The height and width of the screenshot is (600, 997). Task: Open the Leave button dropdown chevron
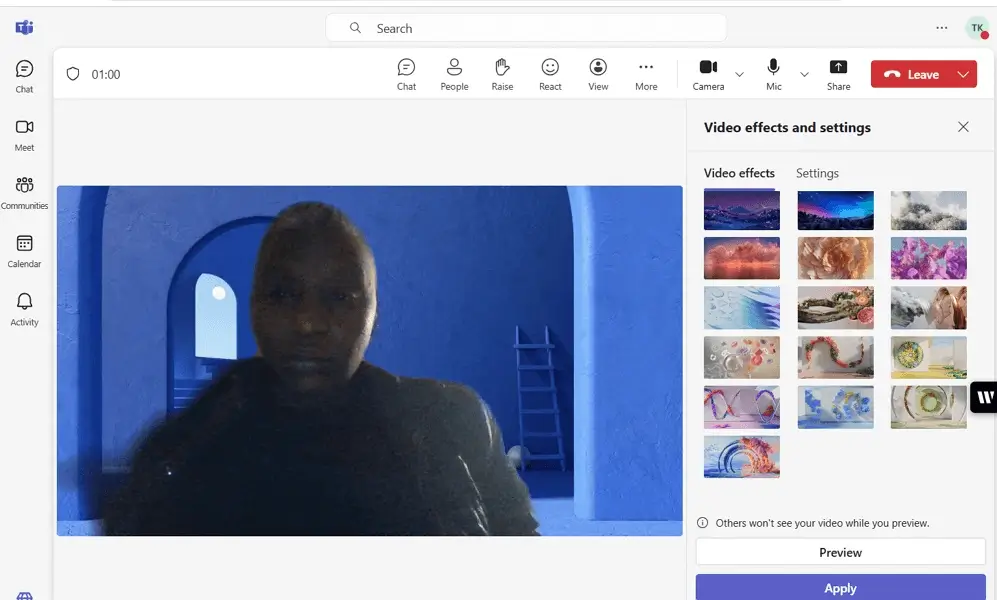point(963,74)
